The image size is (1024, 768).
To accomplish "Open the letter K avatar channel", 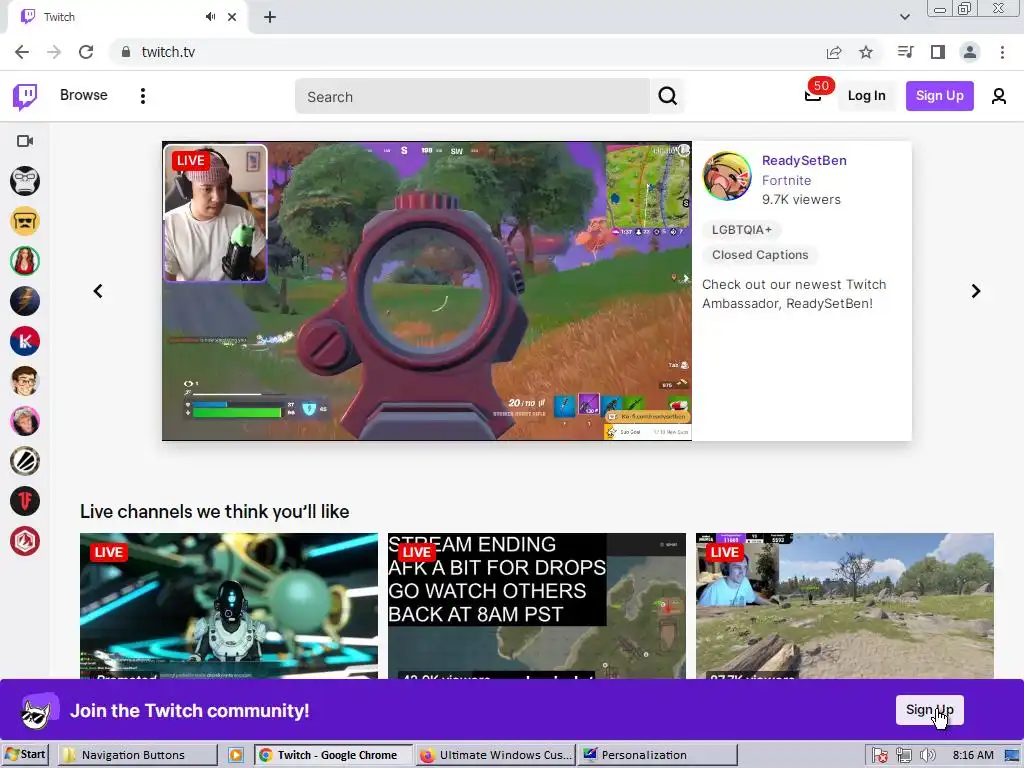I will coord(25,341).
